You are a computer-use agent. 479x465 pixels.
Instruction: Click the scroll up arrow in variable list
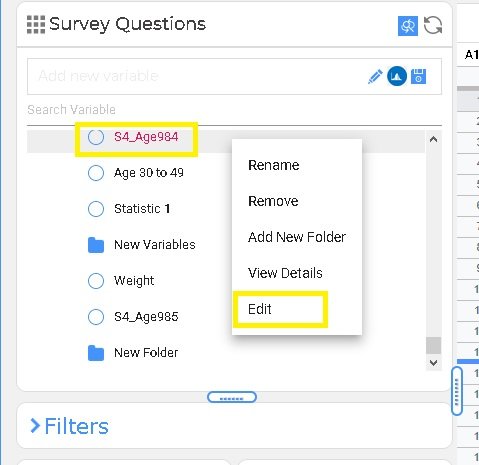(x=433, y=139)
